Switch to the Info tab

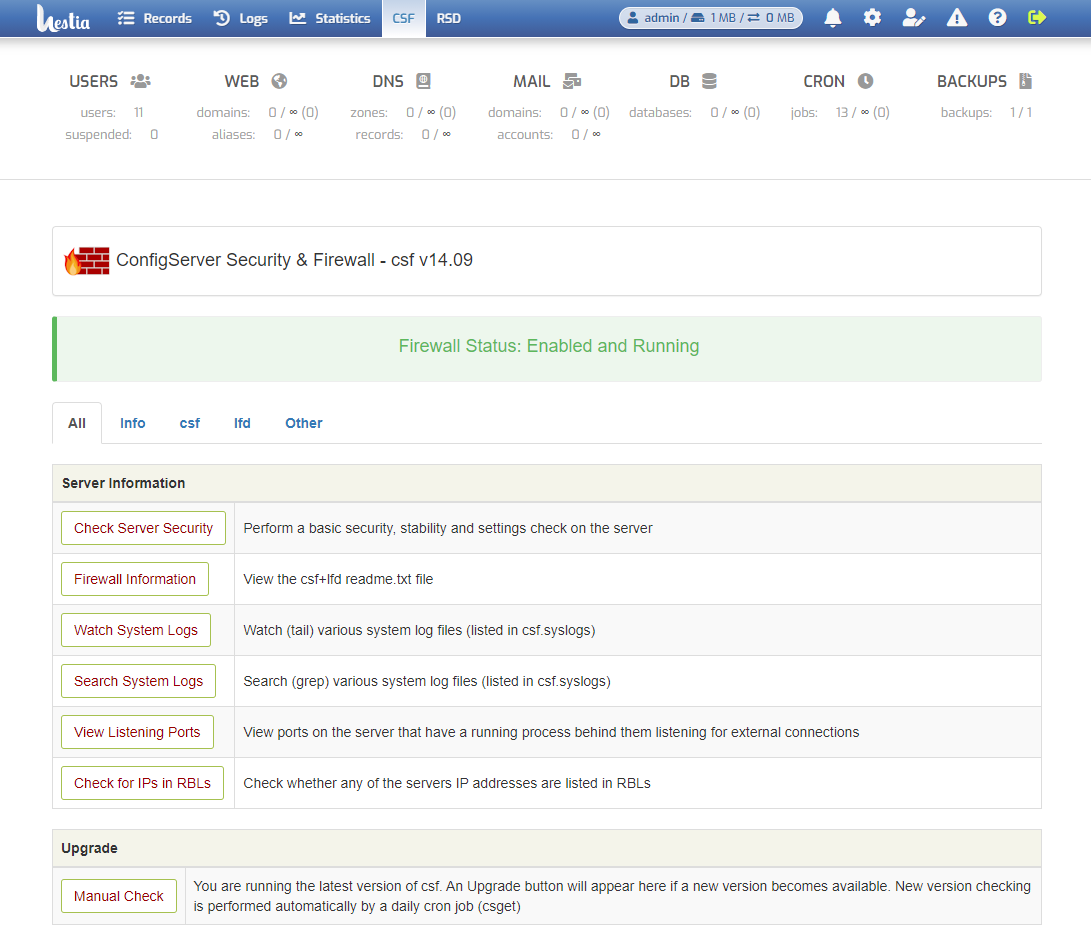pos(133,423)
